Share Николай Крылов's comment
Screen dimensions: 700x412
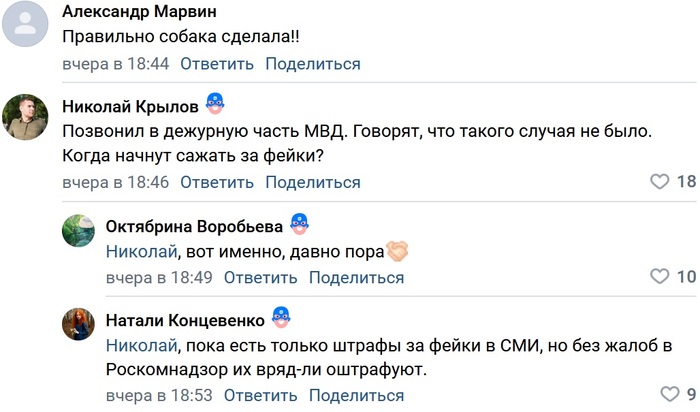tap(313, 182)
